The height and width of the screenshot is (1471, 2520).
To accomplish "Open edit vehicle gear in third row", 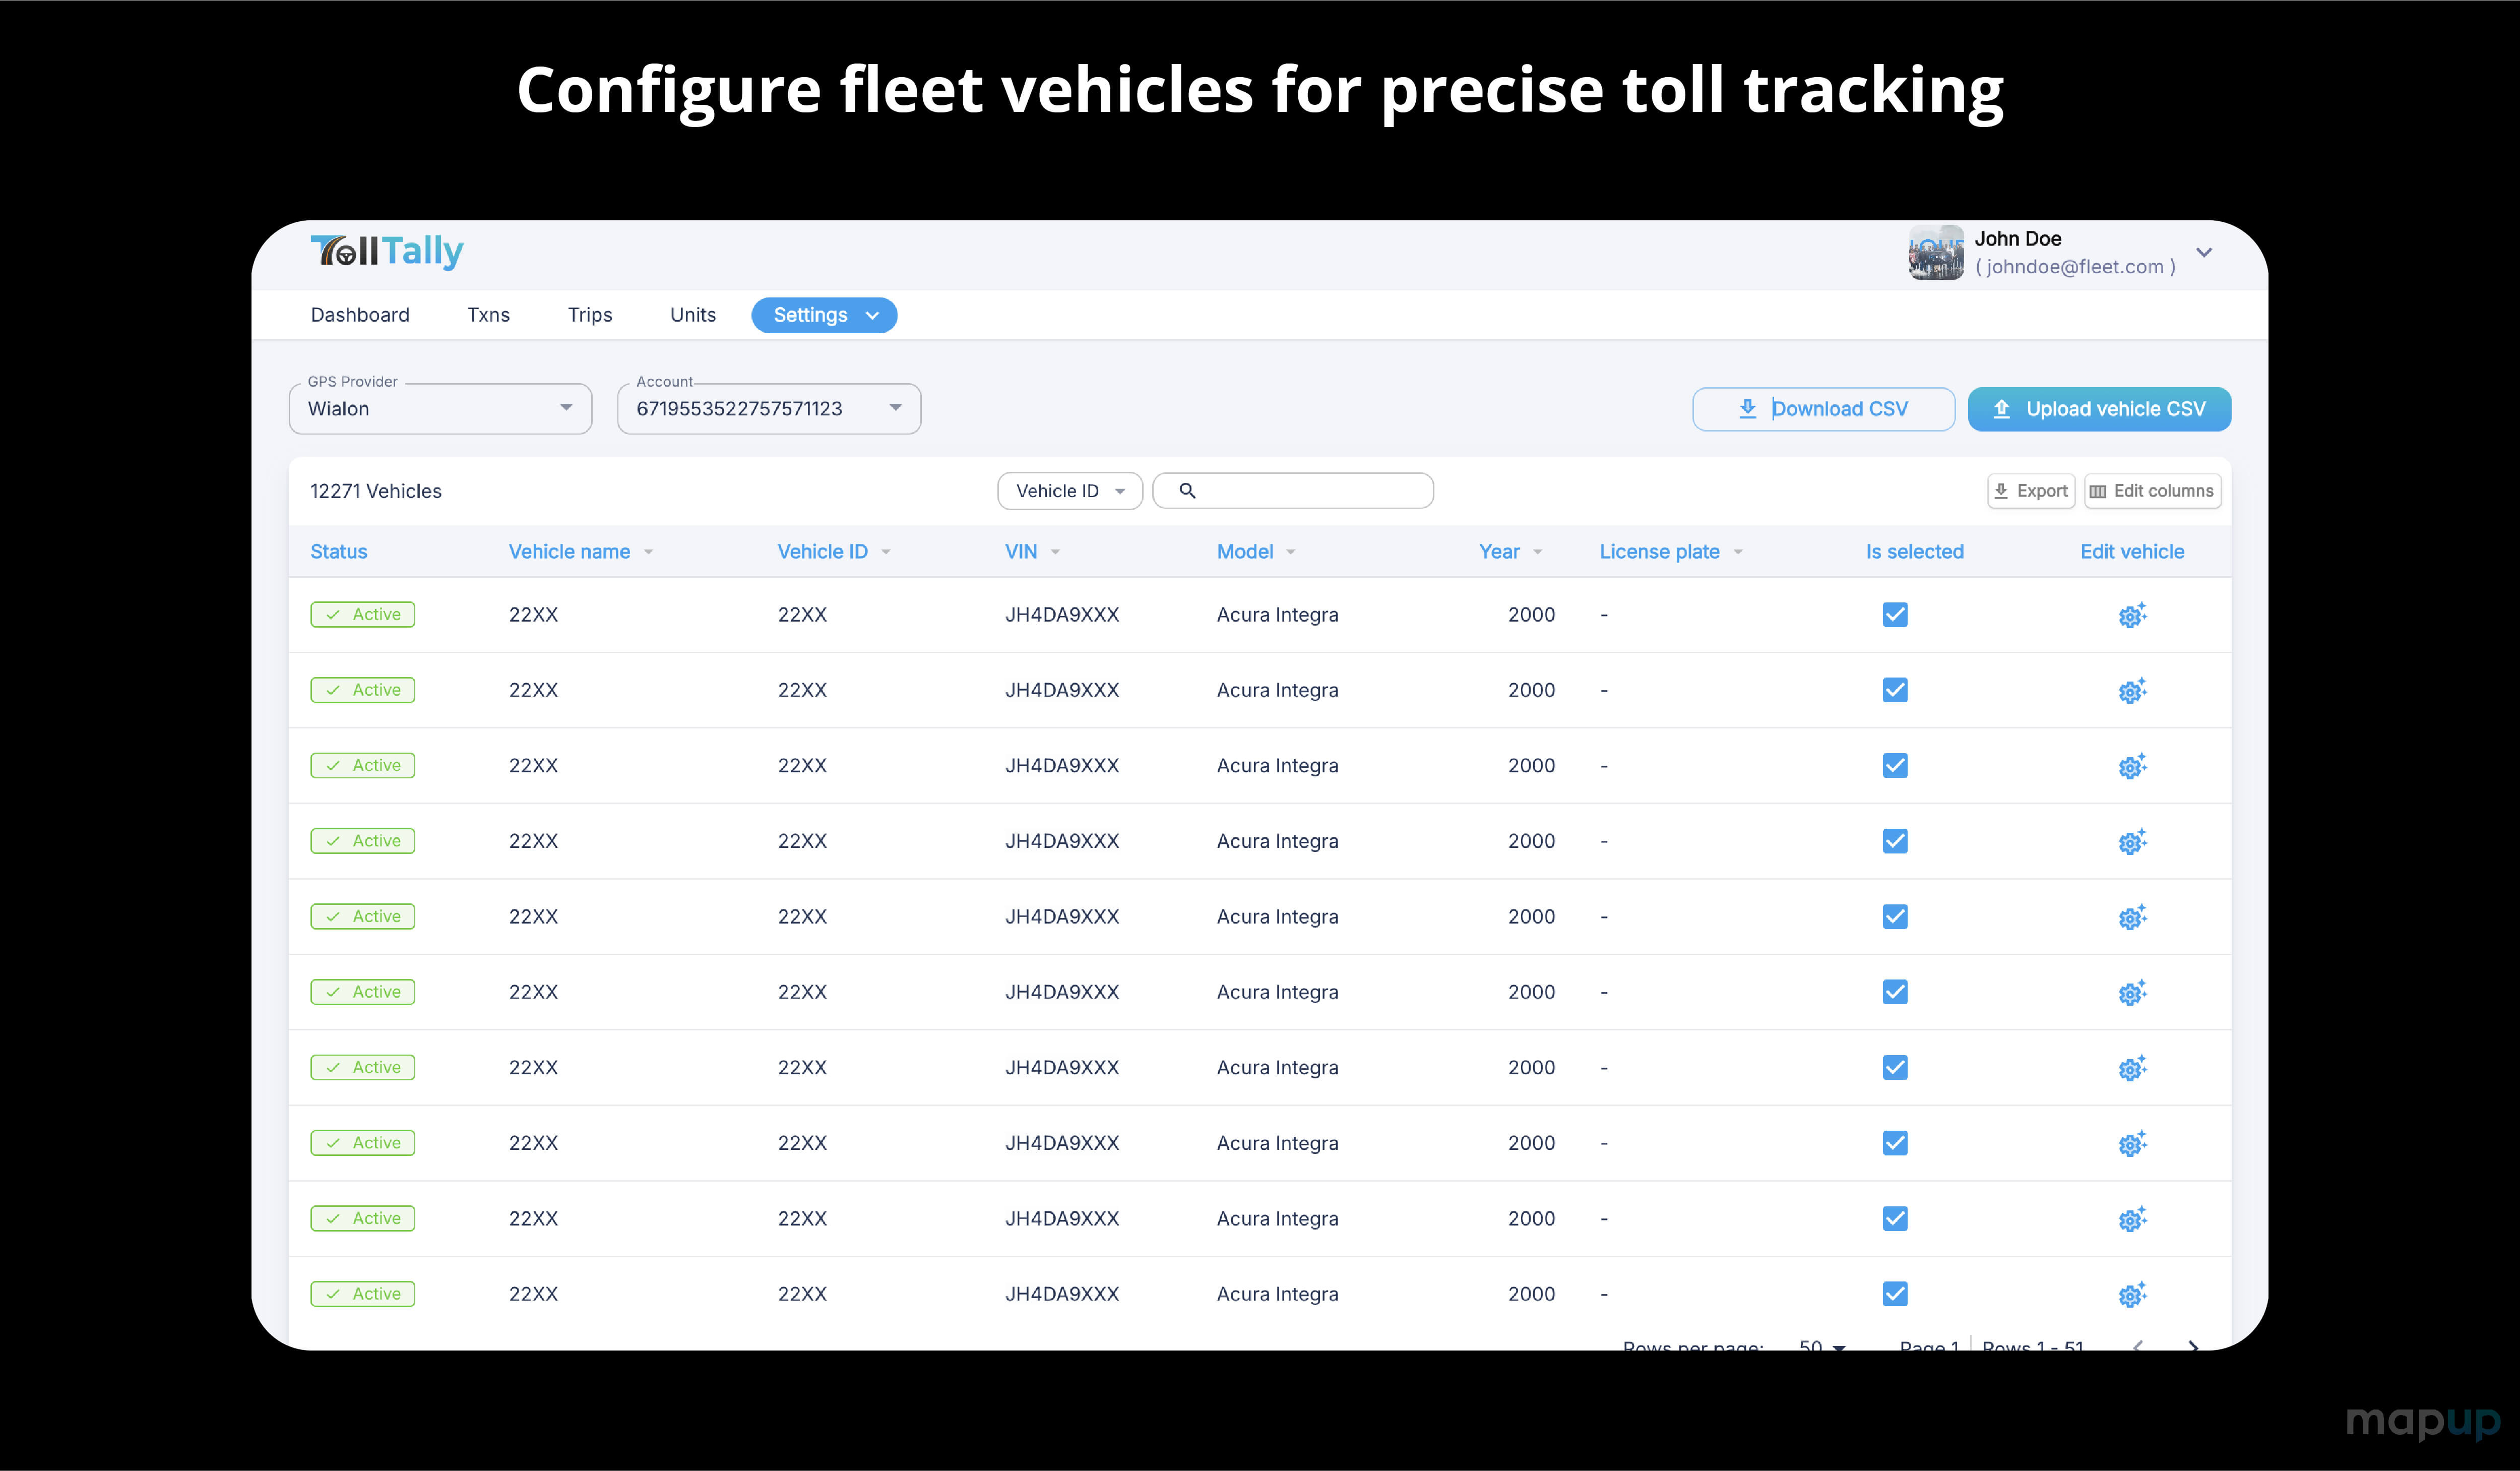I will click(x=2132, y=766).
